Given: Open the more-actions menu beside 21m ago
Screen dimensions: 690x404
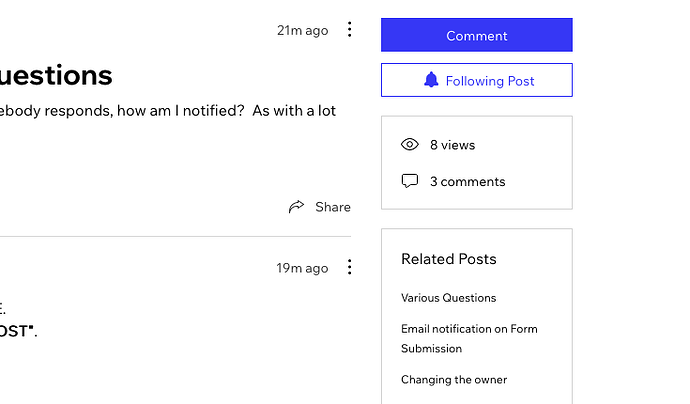Looking at the screenshot, I should [x=349, y=30].
